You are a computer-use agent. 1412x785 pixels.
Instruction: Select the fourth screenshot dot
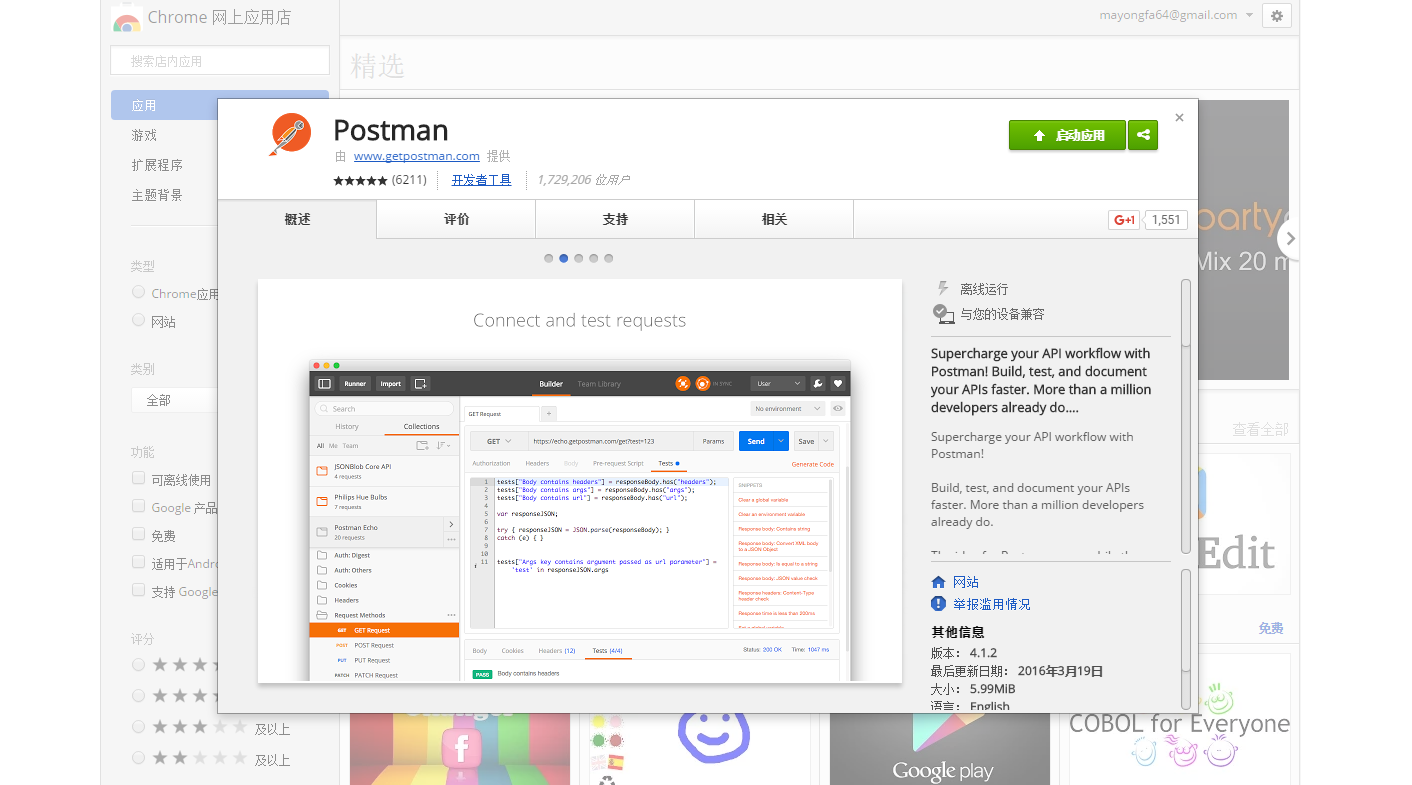[x=593, y=258]
